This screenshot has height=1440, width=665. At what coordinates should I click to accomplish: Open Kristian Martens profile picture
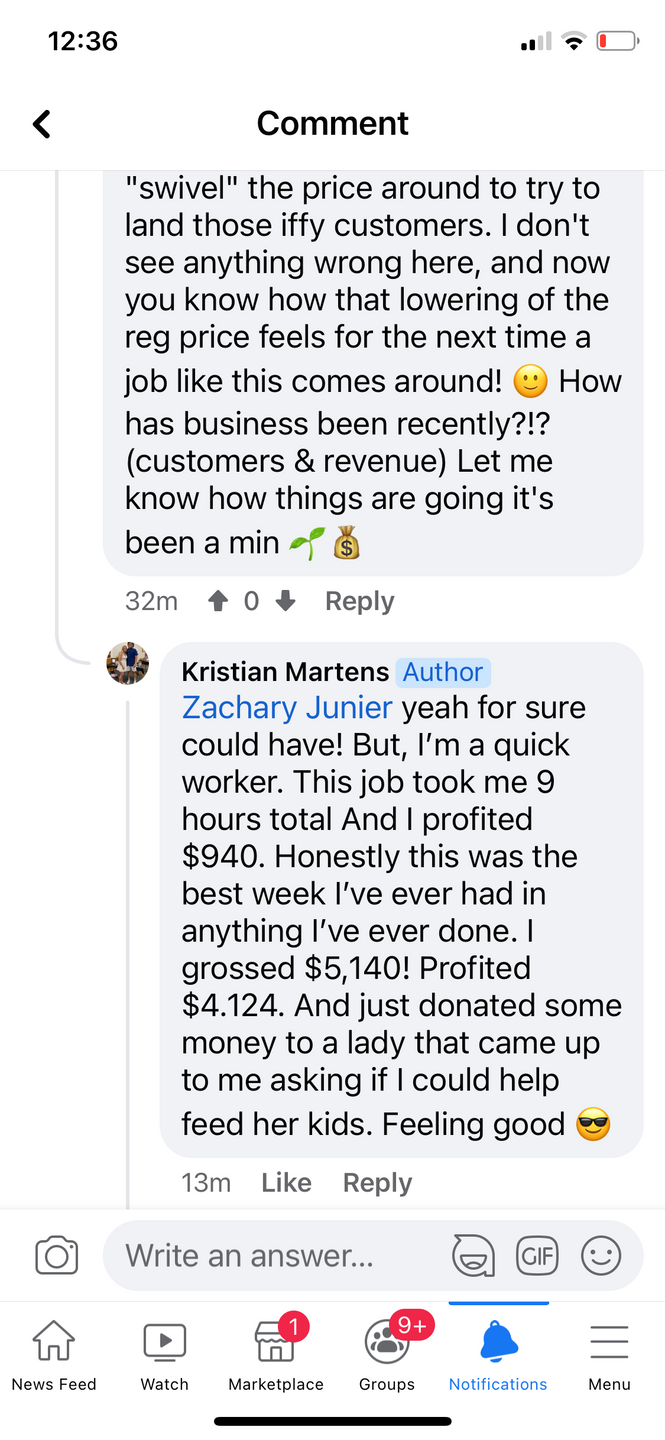[128, 664]
